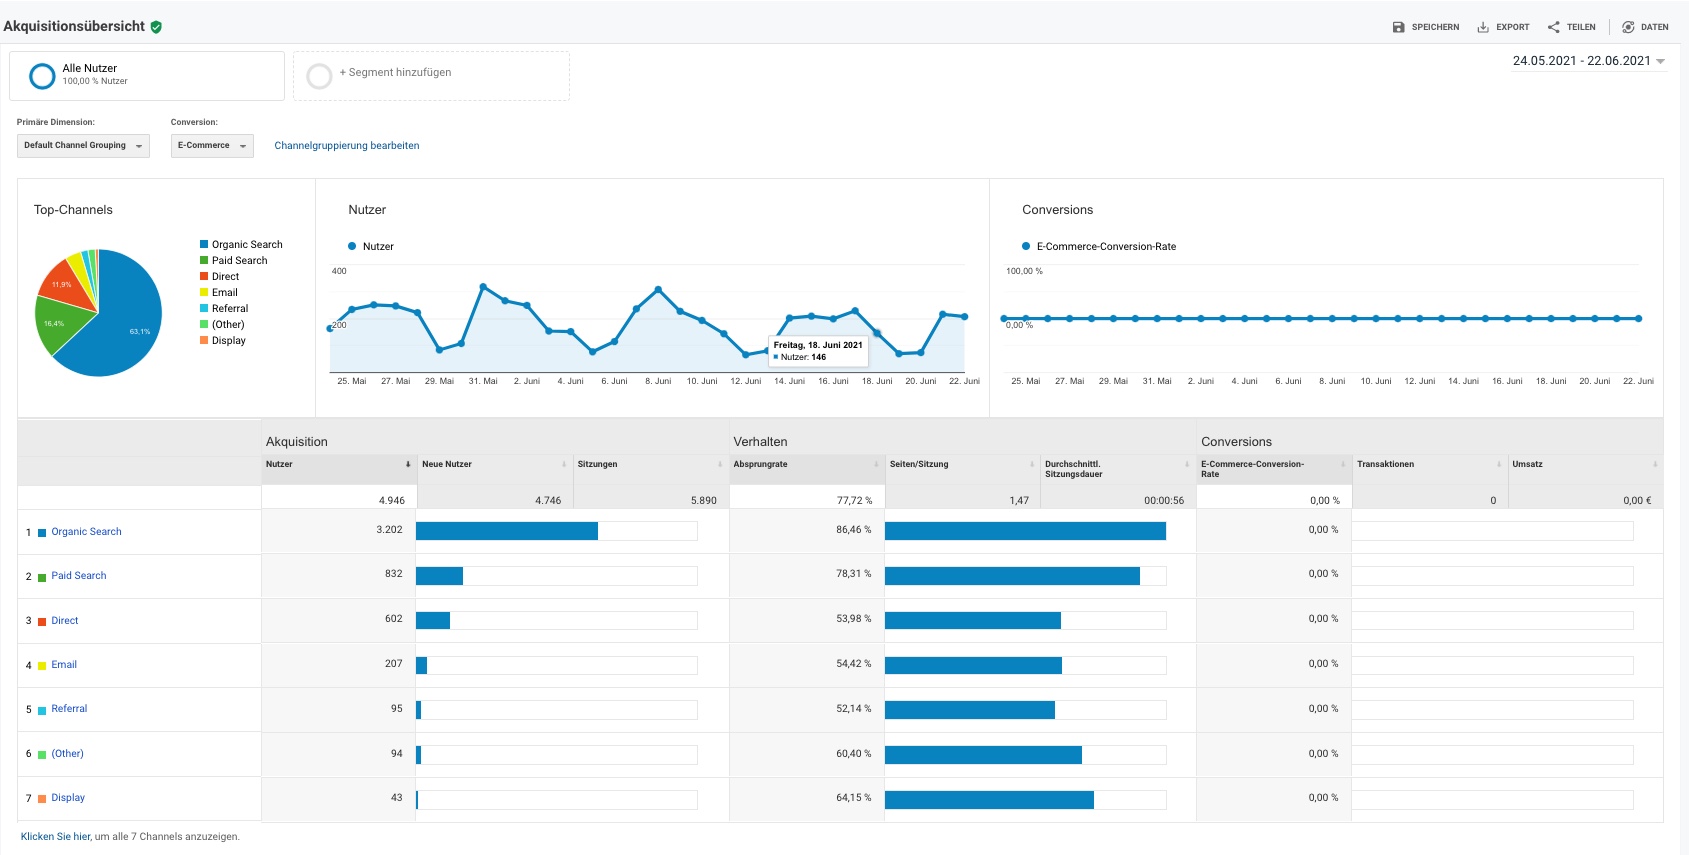Click the total session duration 00:00:56
Image resolution: width=1689 pixels, height=855 pixels.
[x=1164, y=500]
